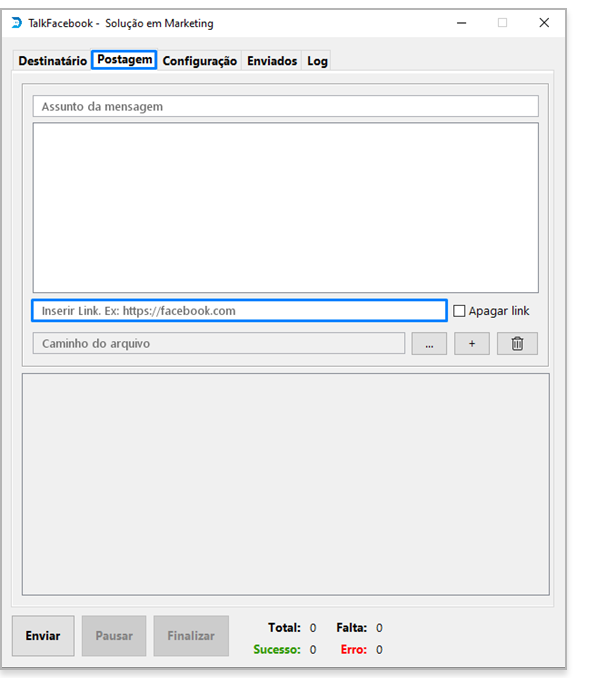Click the trash can delete icon
Viewport: 589px width, 678px height.
pos(517,344)
